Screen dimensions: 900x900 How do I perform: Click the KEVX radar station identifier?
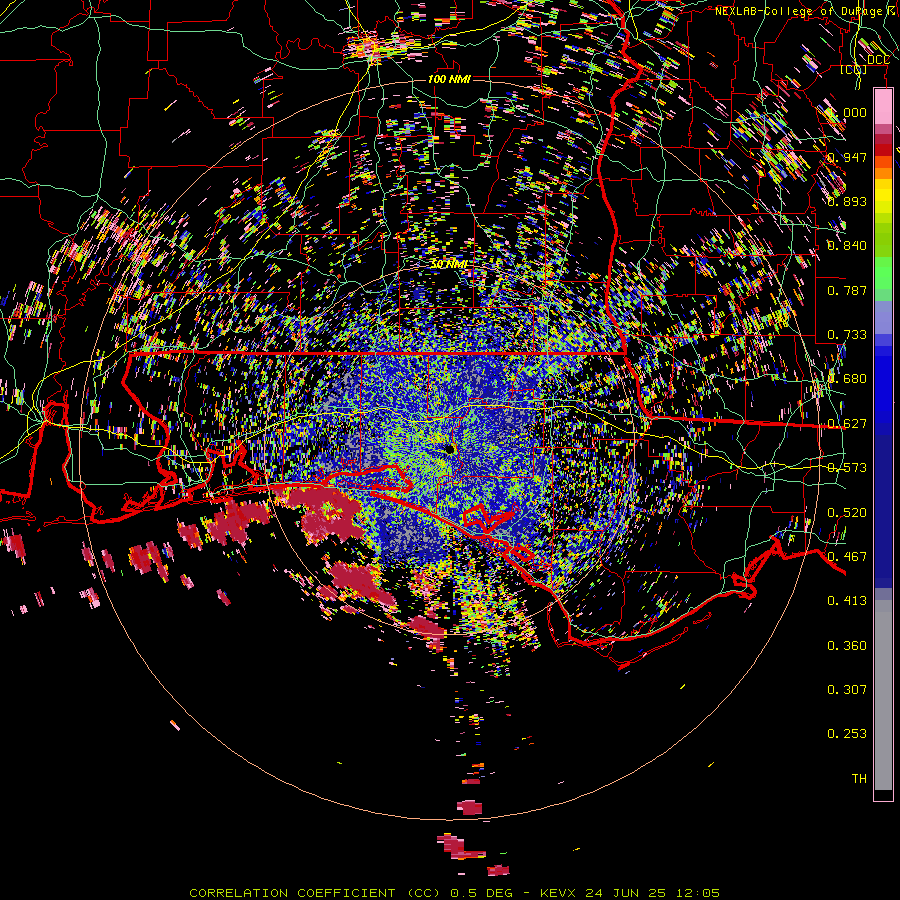pyautogui.click(x=559, y=893)
